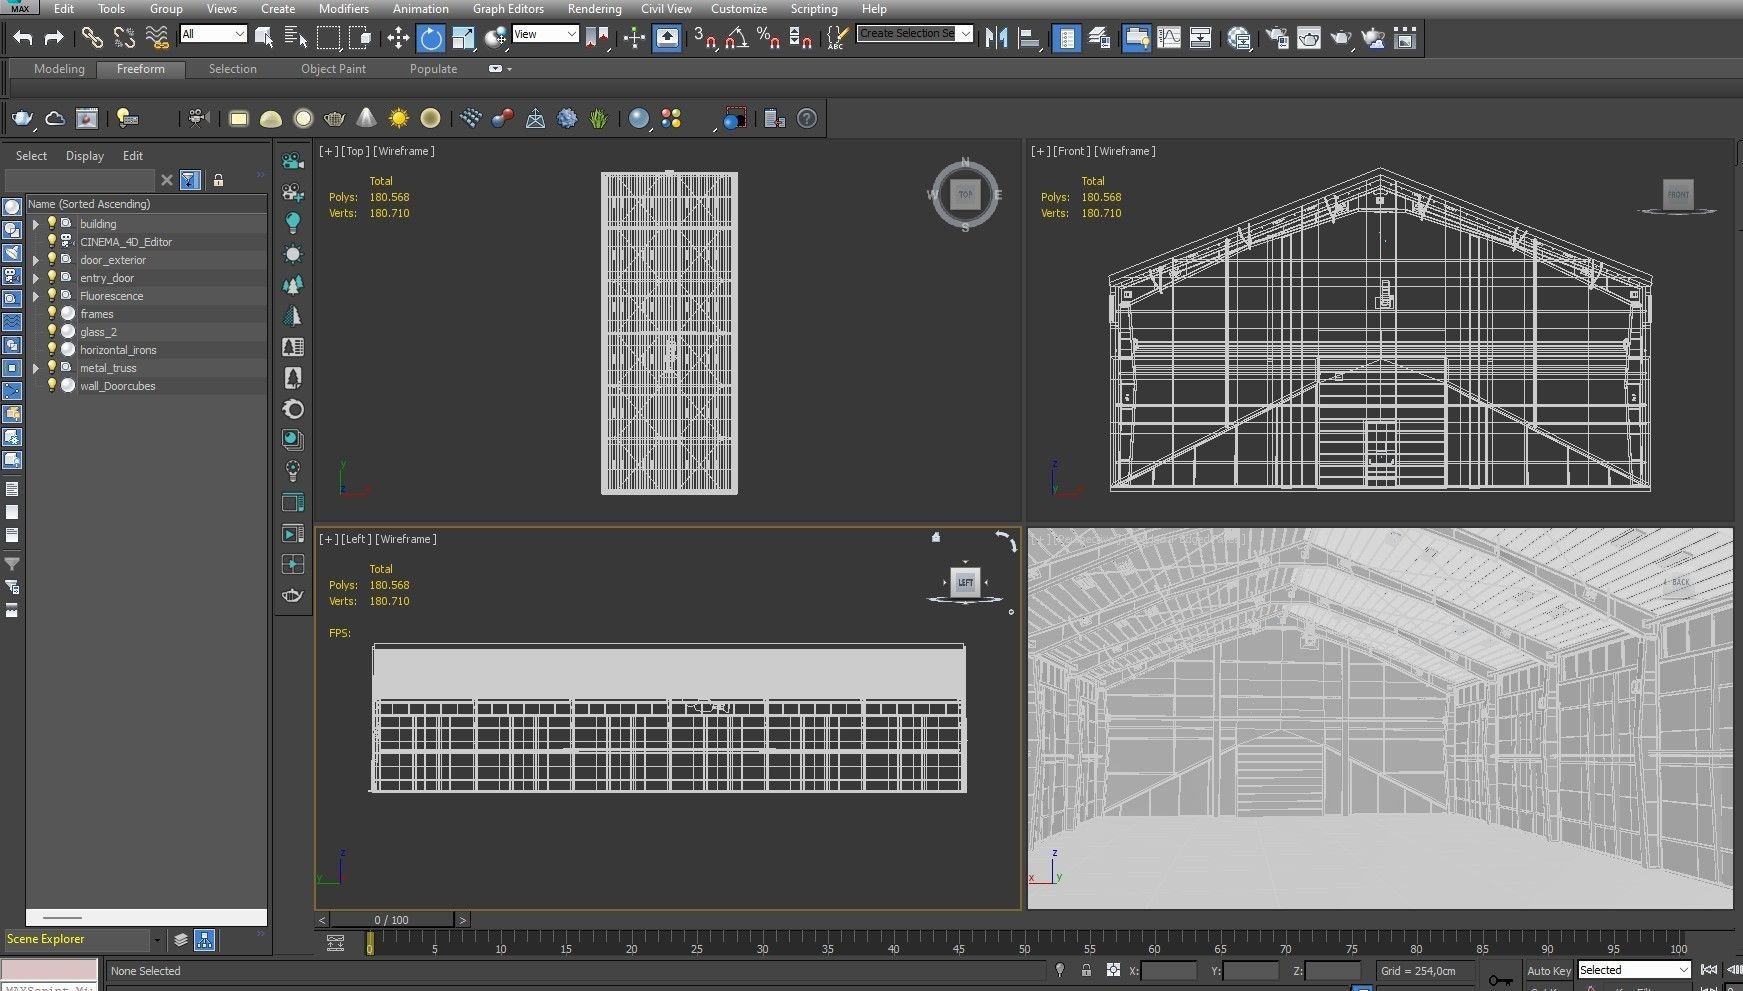Viewport: 1743px width, 991px height.
Task: Open Rendered Frame Window icon
Action: 1309,38
